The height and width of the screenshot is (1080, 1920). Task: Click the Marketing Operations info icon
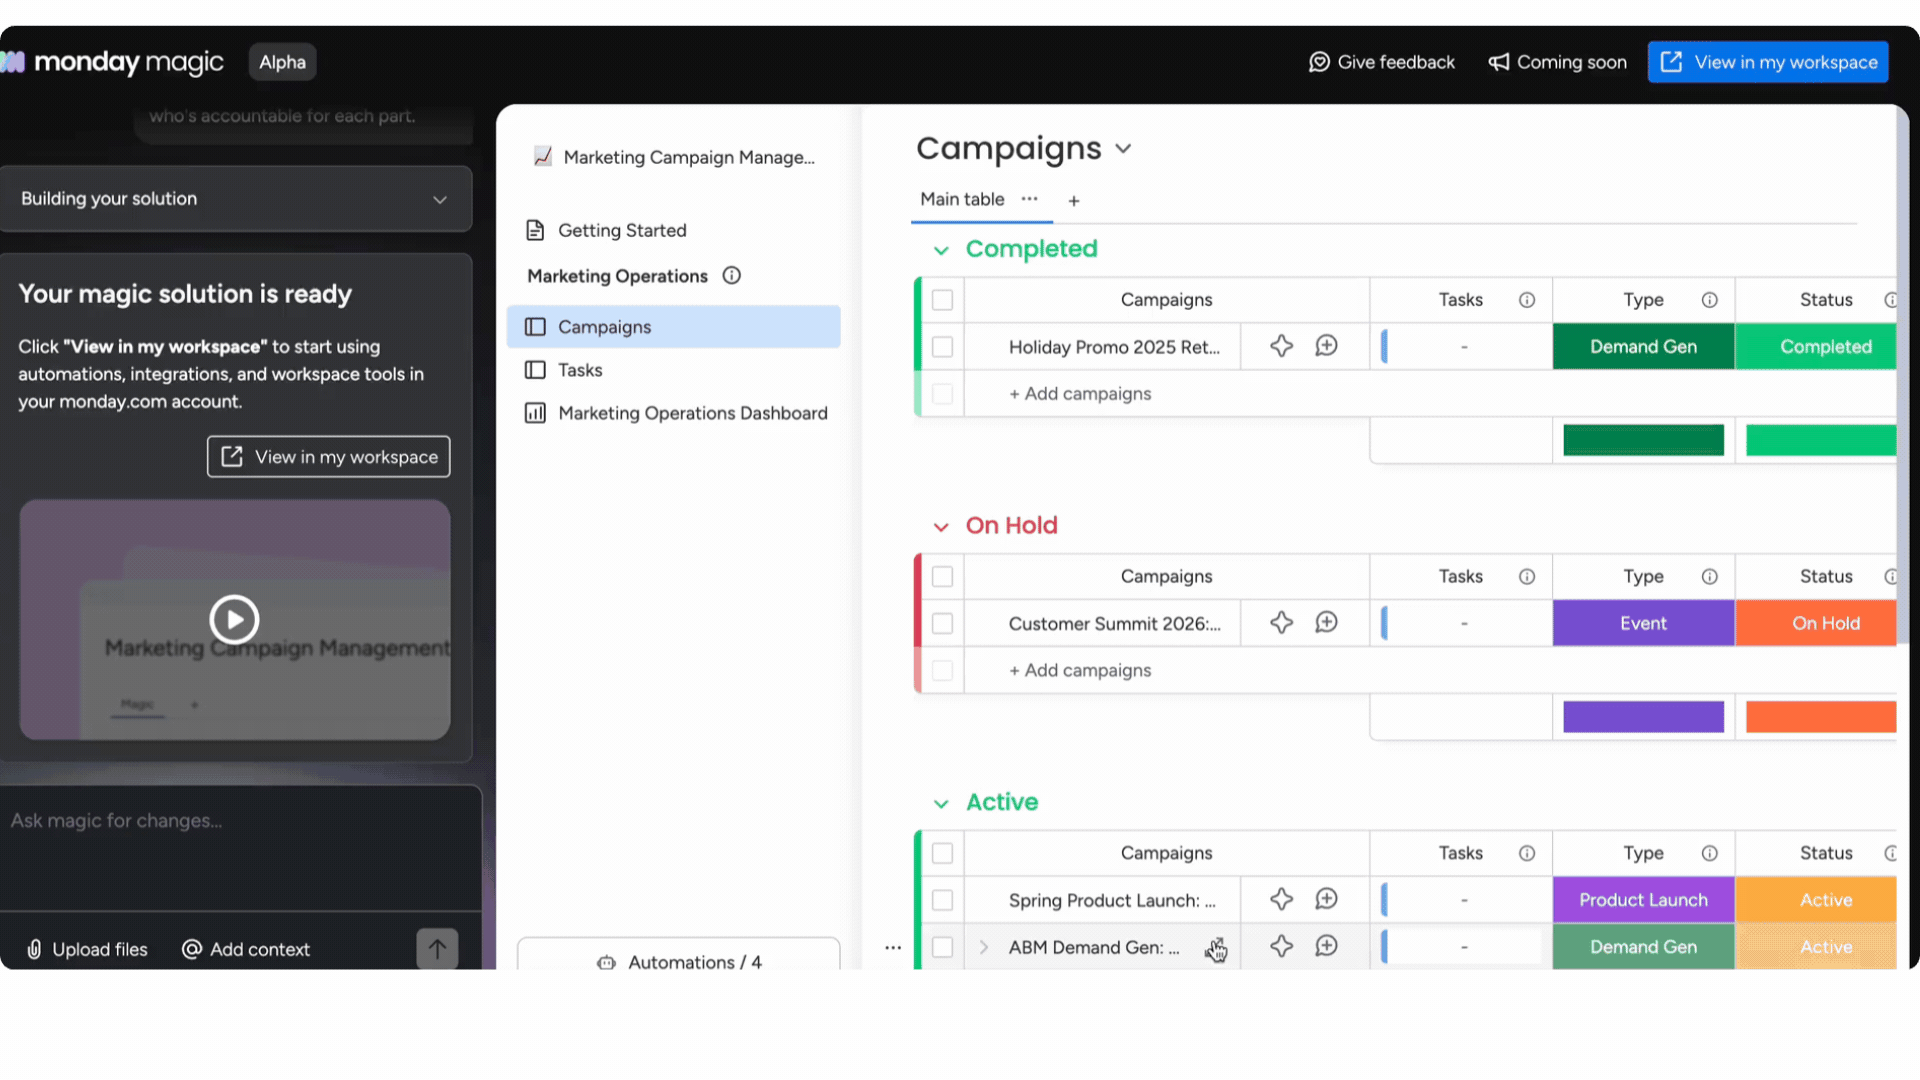click(732, 275)
